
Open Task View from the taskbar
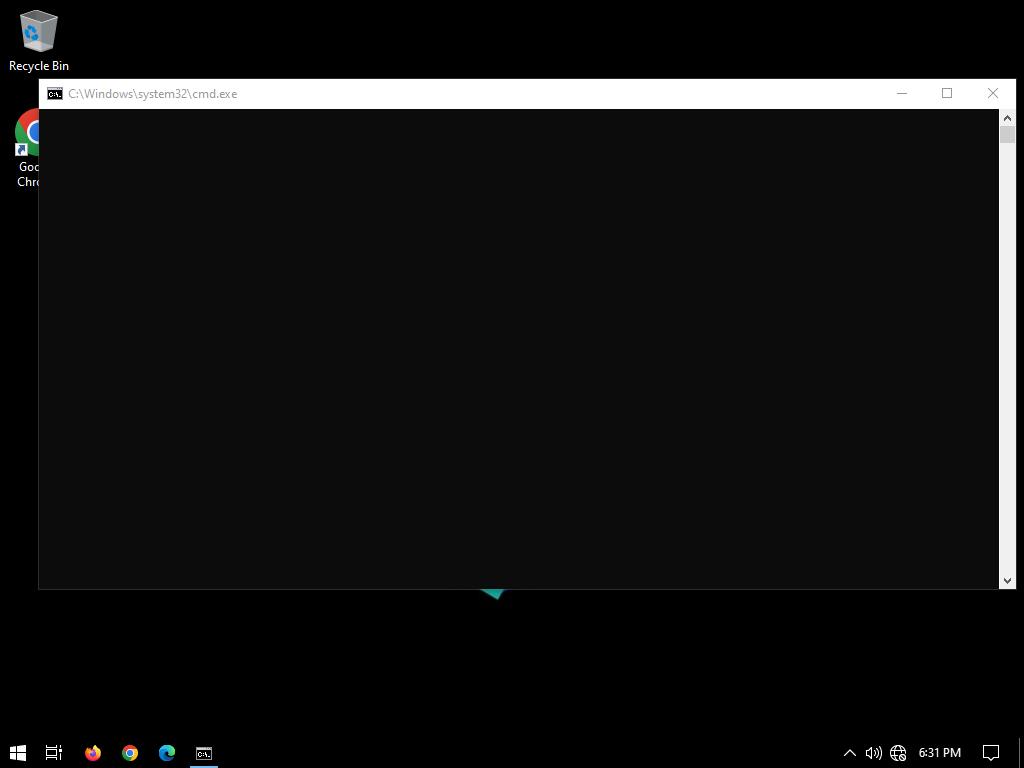click(x=54, y=752)
